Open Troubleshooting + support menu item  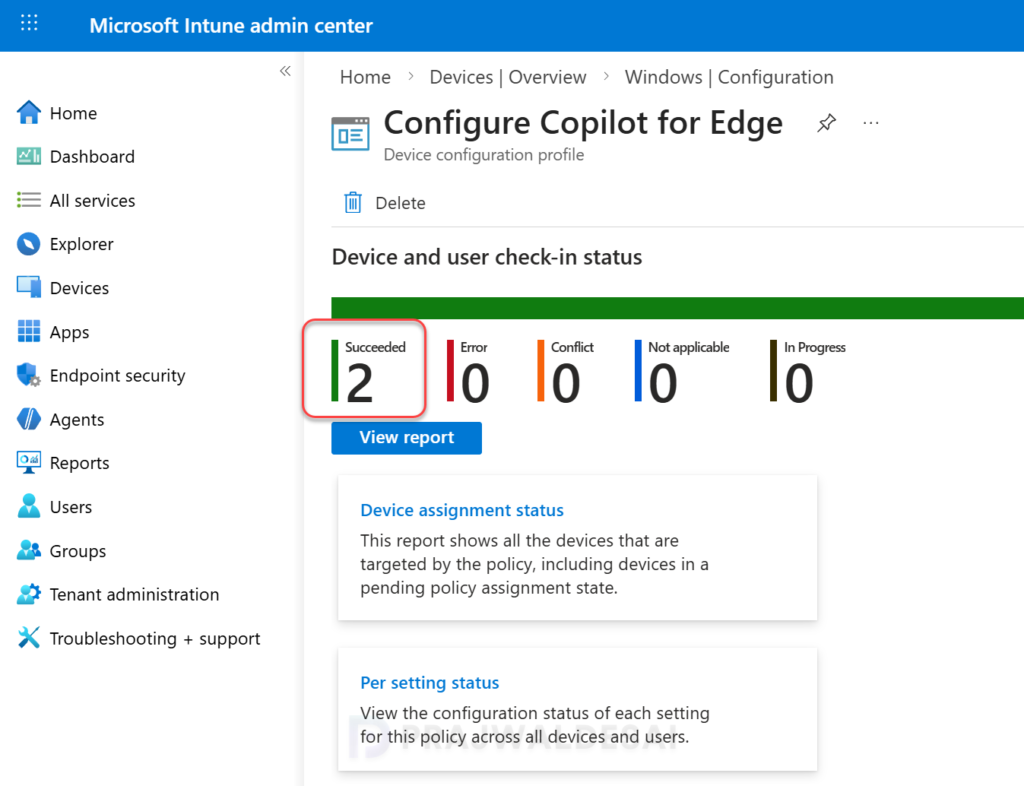point(155,638)
